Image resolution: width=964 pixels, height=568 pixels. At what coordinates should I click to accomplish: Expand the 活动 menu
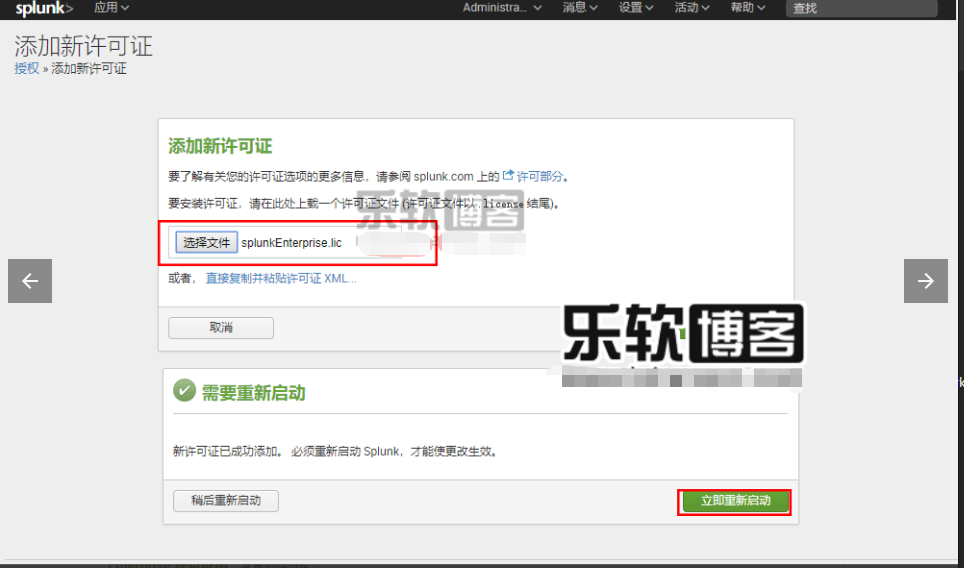pos(692,8)
